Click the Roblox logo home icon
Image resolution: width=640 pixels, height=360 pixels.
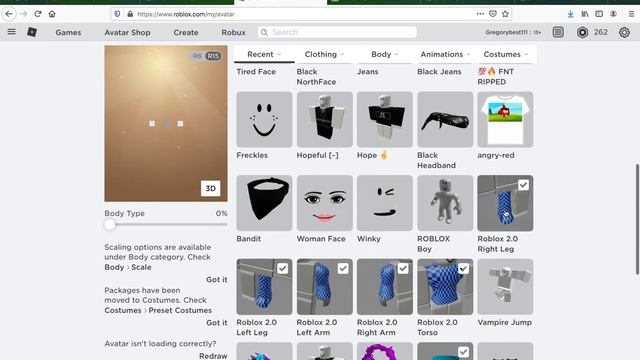tap(32, 32)
